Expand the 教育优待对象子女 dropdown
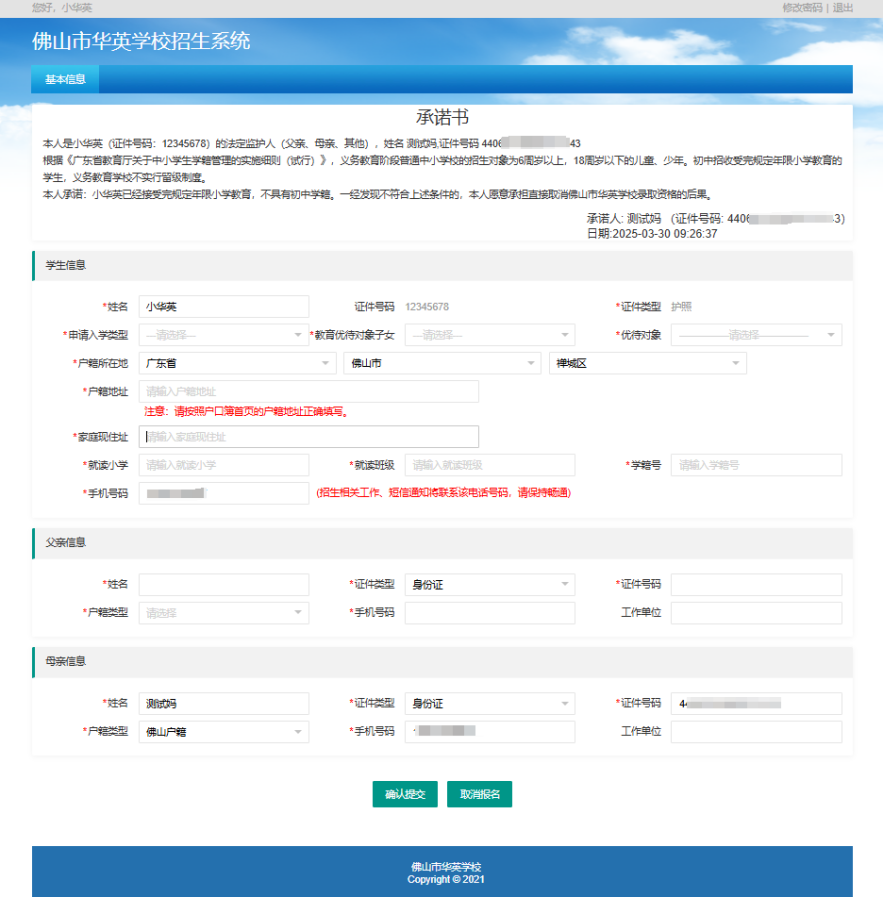The height and width of the screenshot is (898, 884). [x=490, y=335]
